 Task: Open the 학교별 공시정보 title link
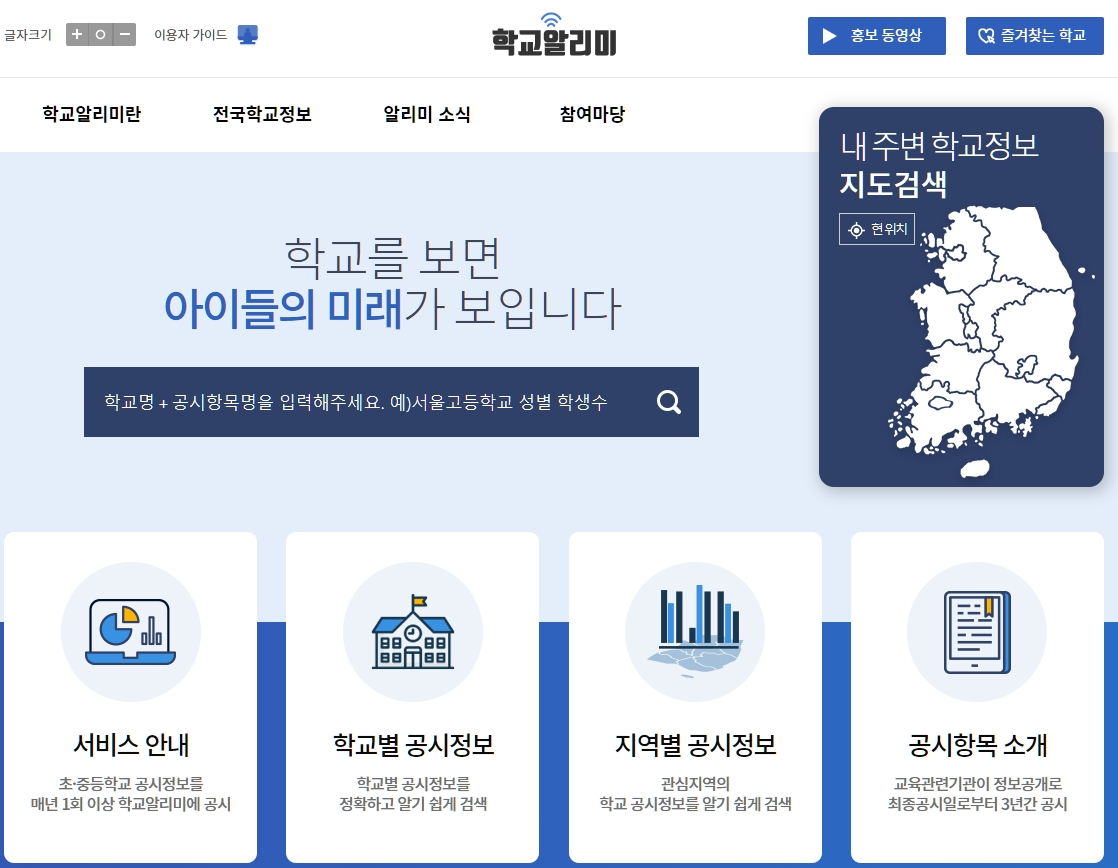(414, 745)
